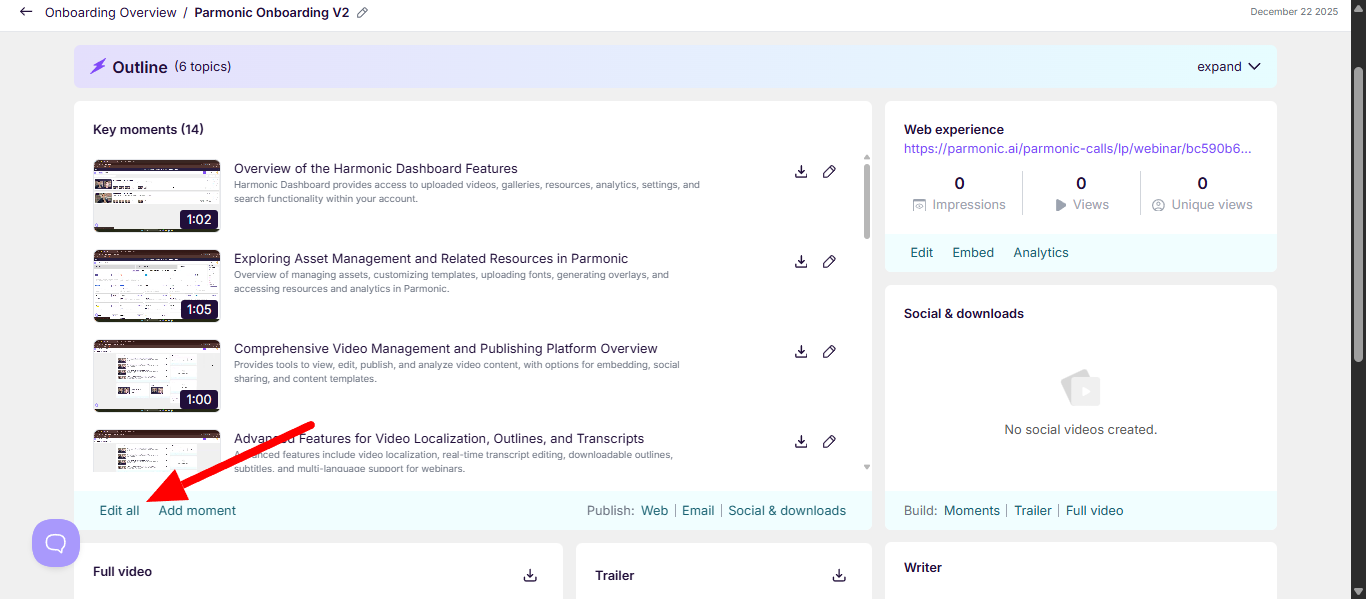Download the Comprehensive Video Management moment

pyautogui.click(x=801, y=352)
